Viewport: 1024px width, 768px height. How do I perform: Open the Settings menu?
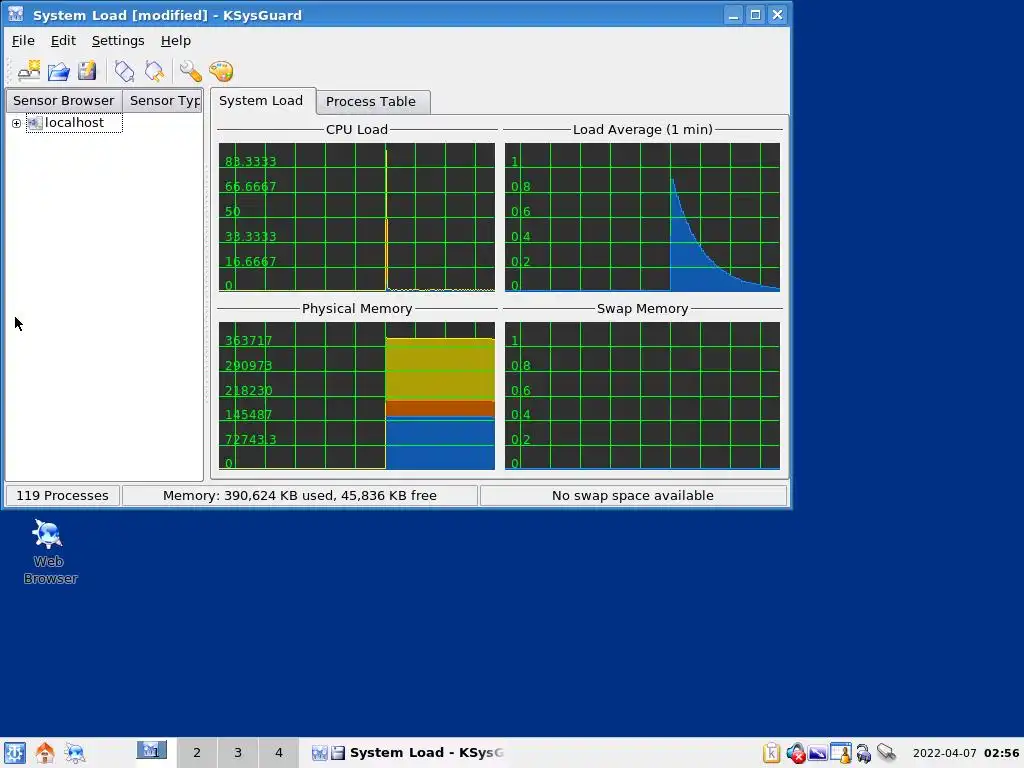click(x=118, y=40)
